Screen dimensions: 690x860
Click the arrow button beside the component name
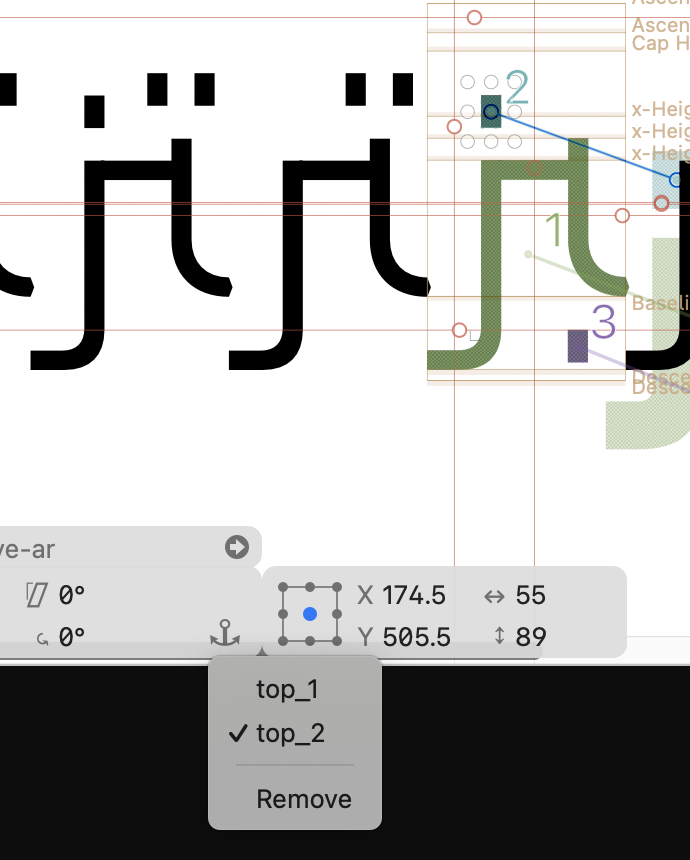pos(237,547)
